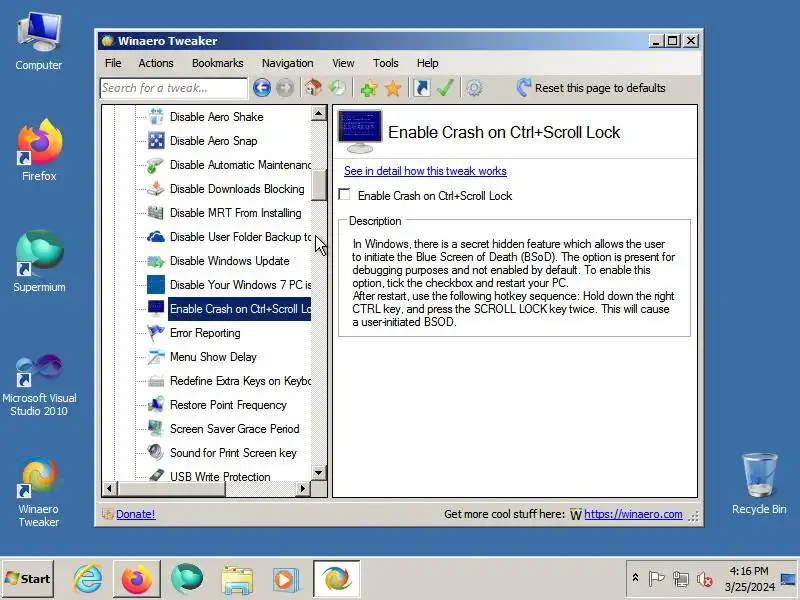Add this tweak to bookmarks (green plus star)
The width and height of the screenshot is (800, 600).
(369, 88)
